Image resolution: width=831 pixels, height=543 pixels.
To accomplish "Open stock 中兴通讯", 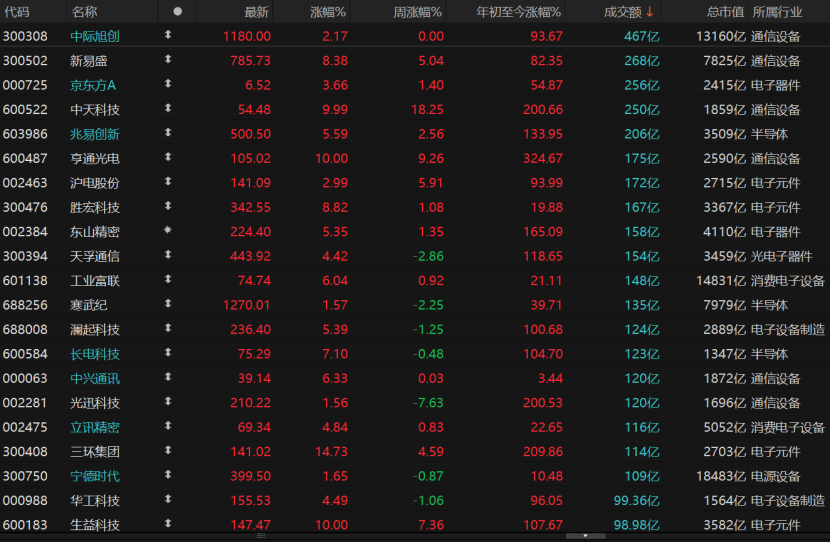I will click(95, 379).
